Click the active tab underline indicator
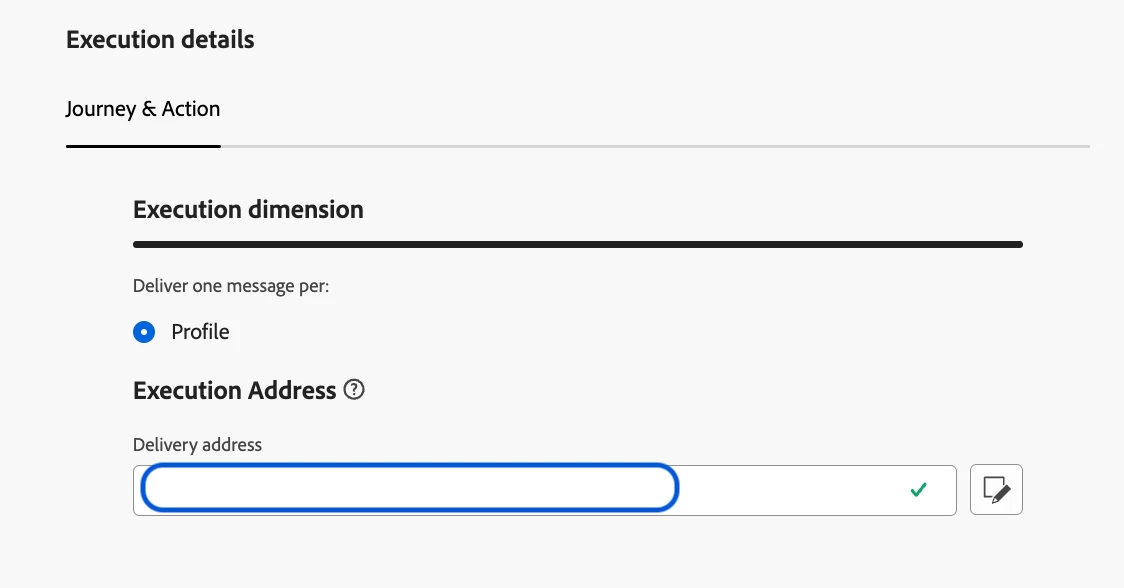Screen dimensions: 1124x588 (143, 146)
